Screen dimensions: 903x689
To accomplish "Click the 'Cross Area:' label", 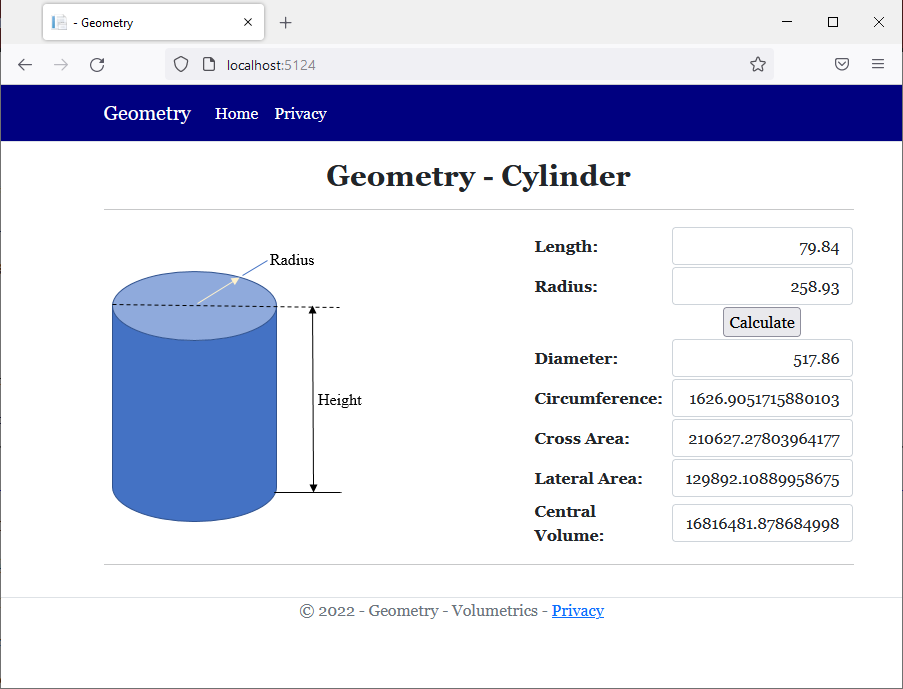I will coord(582,438).
